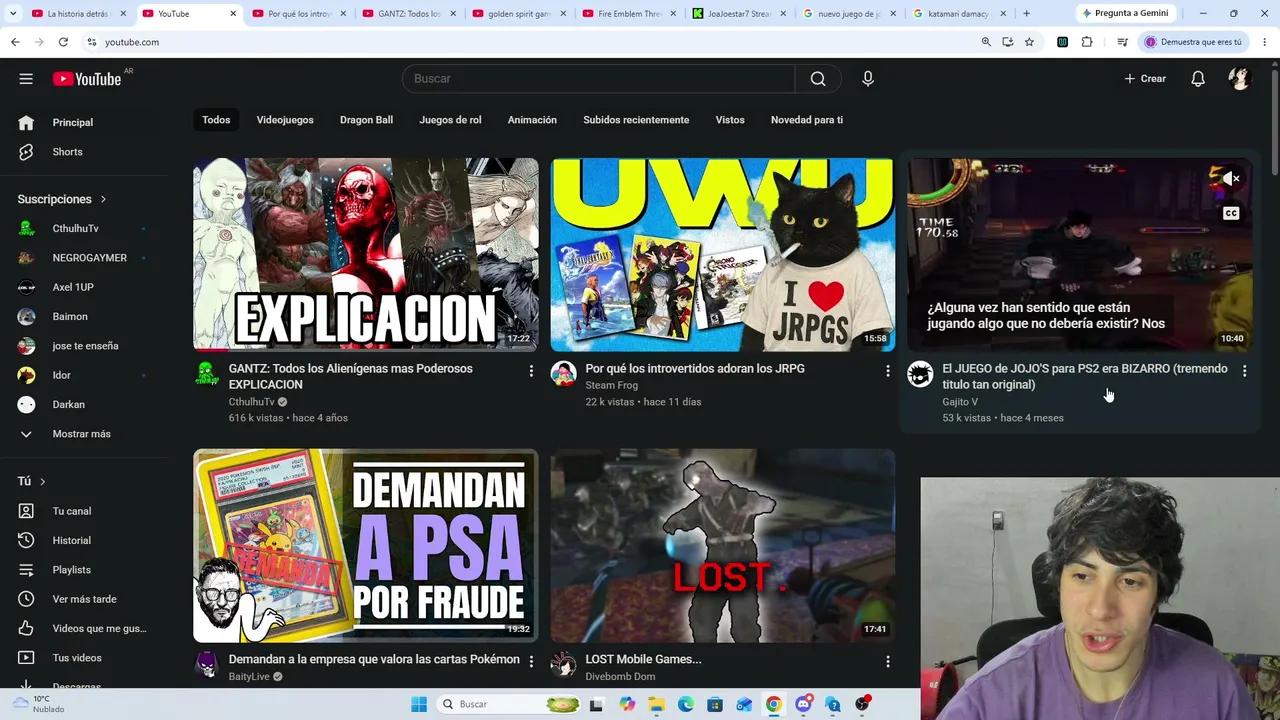Viewport: 1280px width, 720px height.
Task: Open the Baimon subscription
Action: point(82,316)
